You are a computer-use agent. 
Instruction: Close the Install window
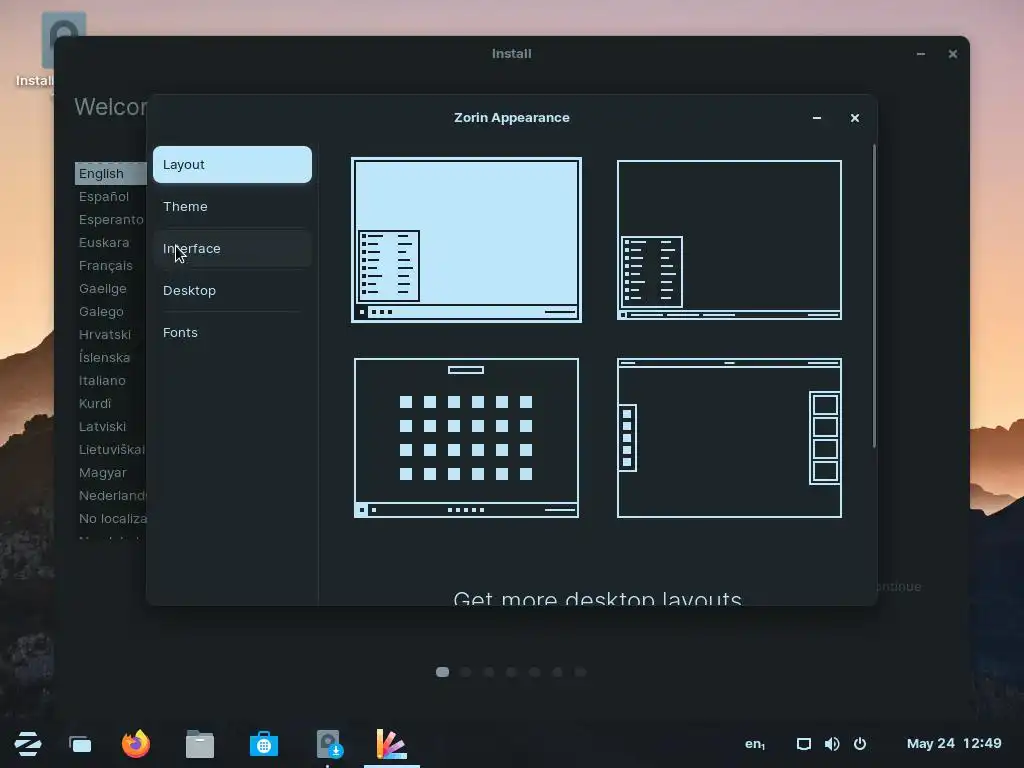point(953,54)
